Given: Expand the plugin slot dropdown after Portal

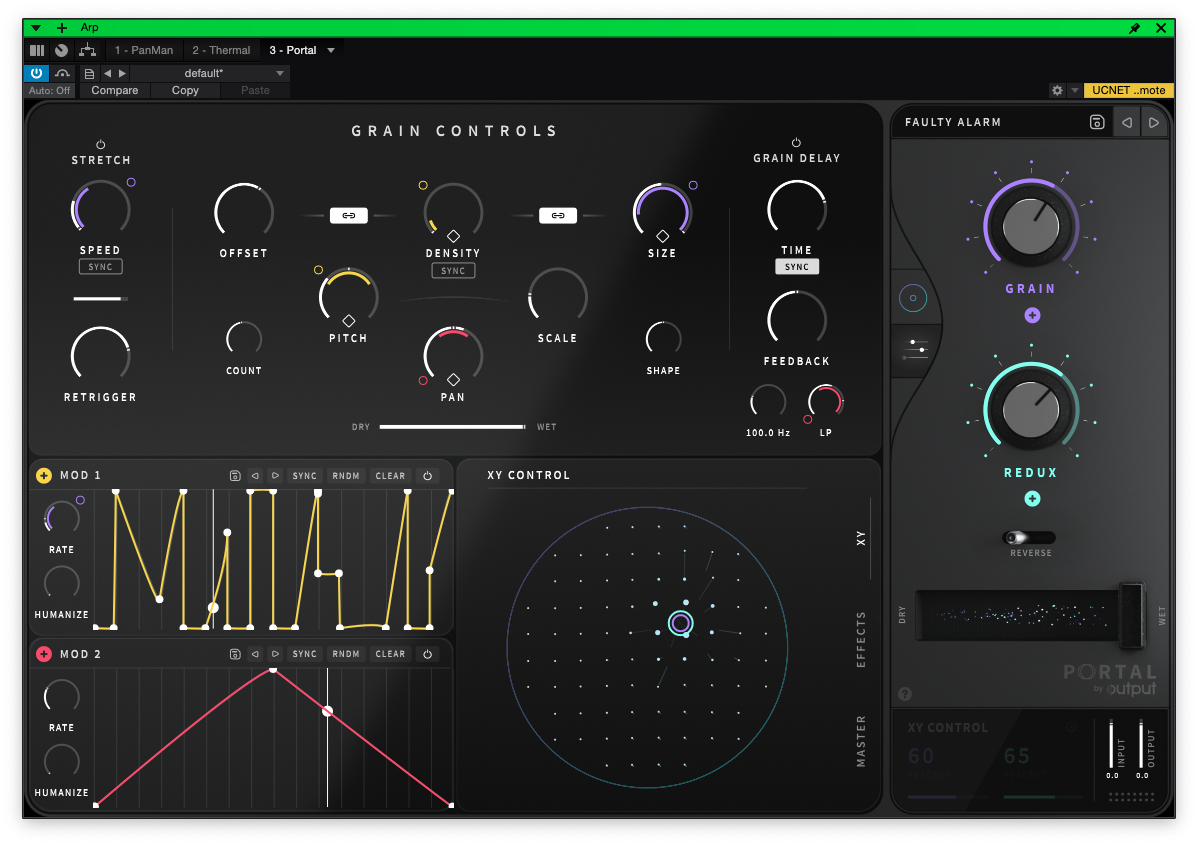Looking at the screenshot, I should pyautogui.click(x=331, y=50).
